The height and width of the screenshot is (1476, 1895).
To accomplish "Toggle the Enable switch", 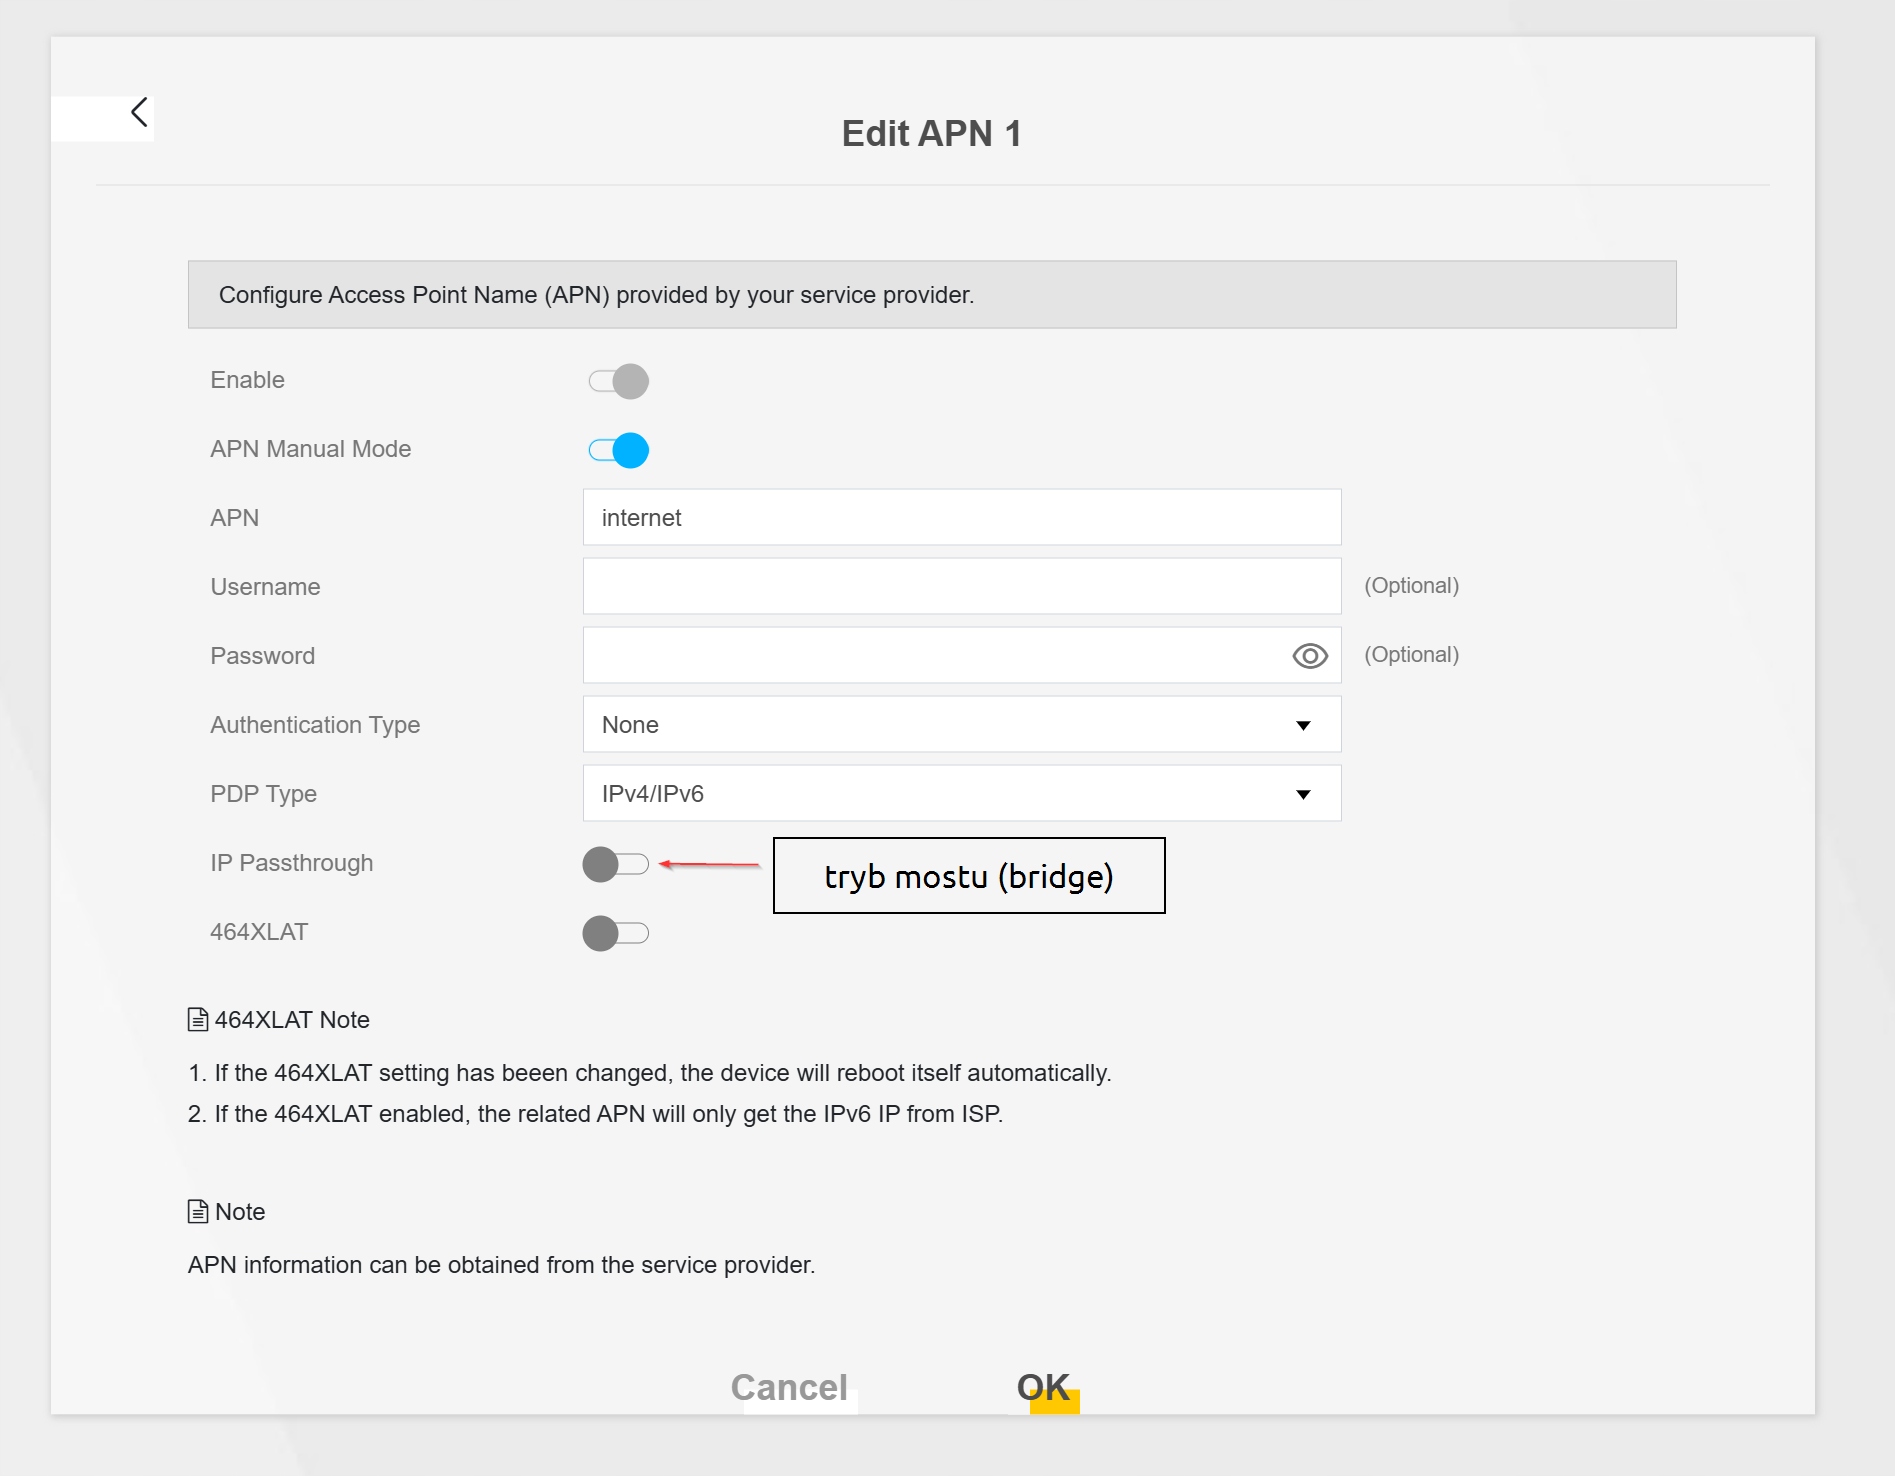I will pos(618,381).
